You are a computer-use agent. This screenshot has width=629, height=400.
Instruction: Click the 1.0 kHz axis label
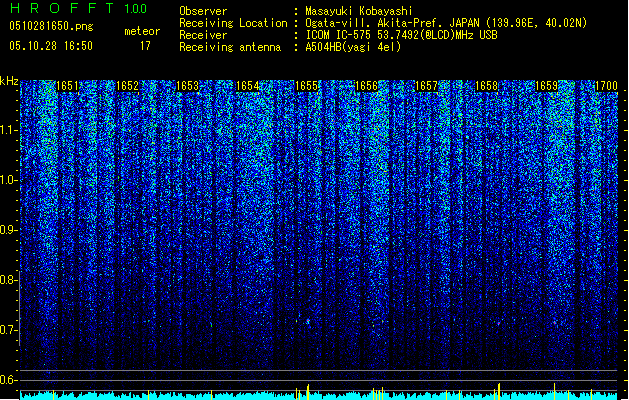click(x=8, y=180)
